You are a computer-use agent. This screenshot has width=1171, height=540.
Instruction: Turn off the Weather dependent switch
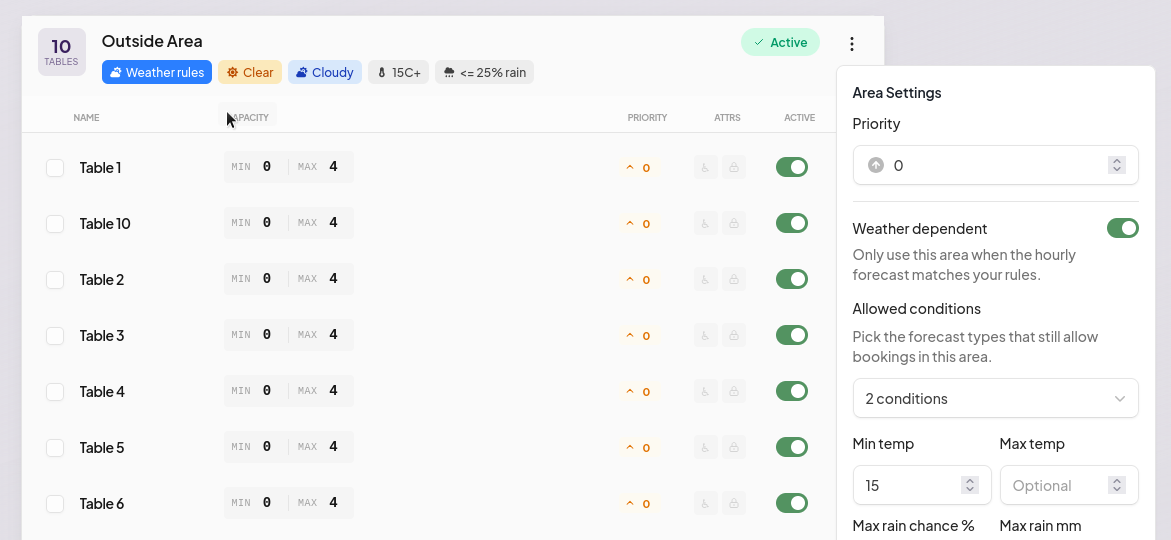click(x=1122, y=228)
